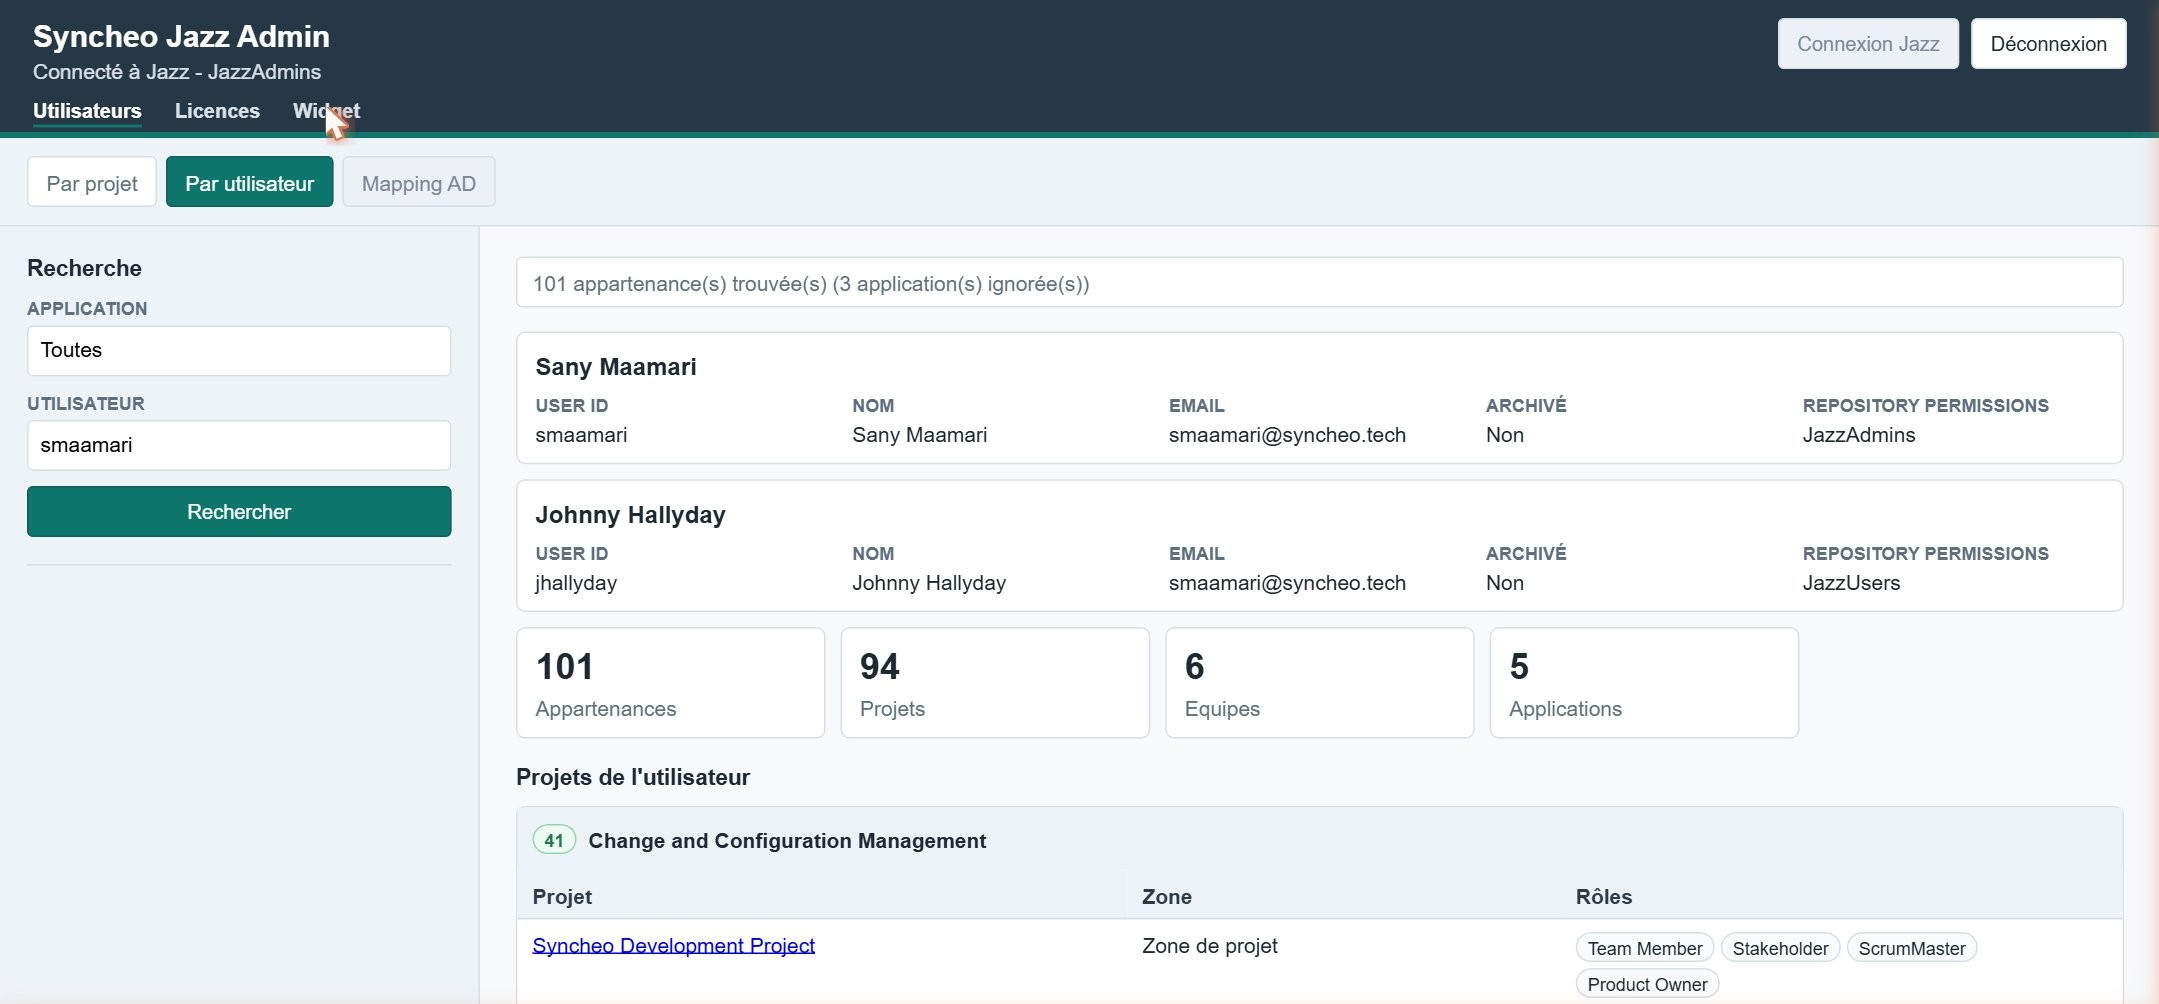2159x1004 pixels.
Task: Click Johnny Hallyday's email address
Action: coord(1287,583)
